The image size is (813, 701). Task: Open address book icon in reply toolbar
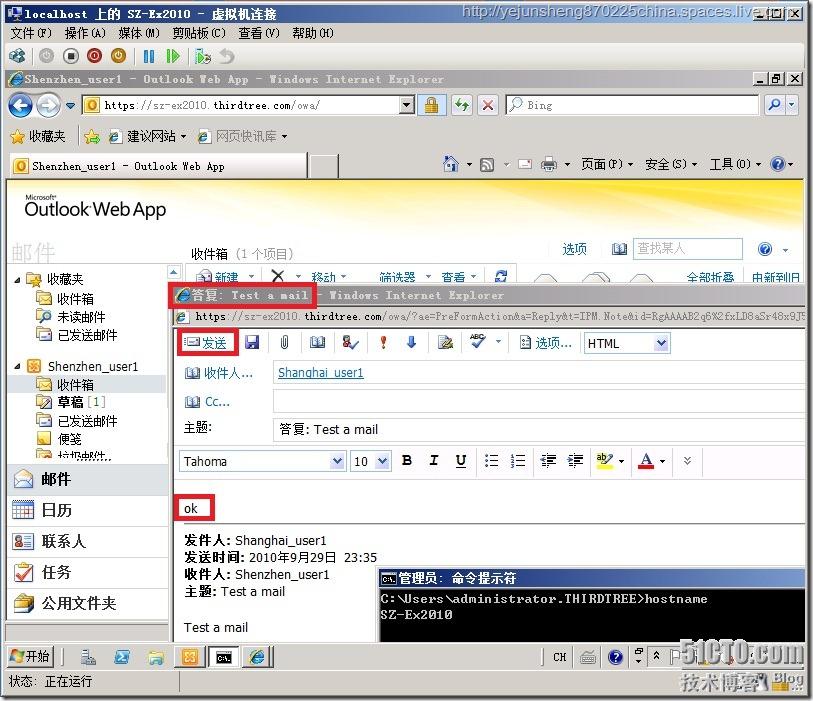coord(317,342)
